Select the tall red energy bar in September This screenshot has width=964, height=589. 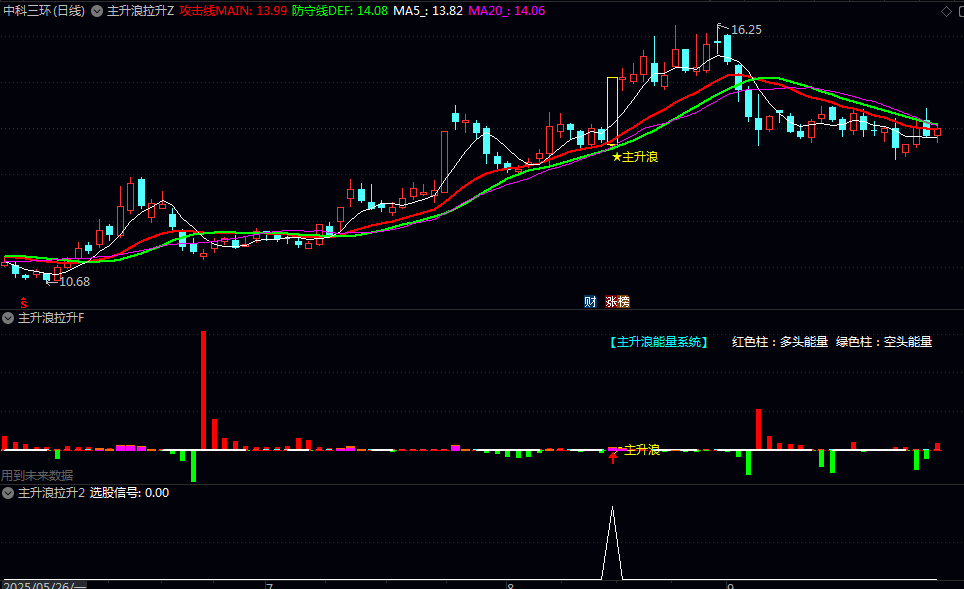click(x=759, y=429)
